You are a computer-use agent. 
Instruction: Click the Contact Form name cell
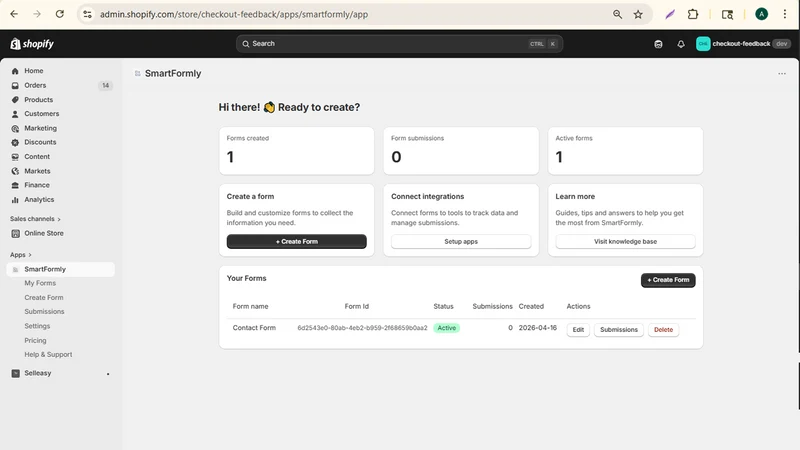tap(254, 328)
